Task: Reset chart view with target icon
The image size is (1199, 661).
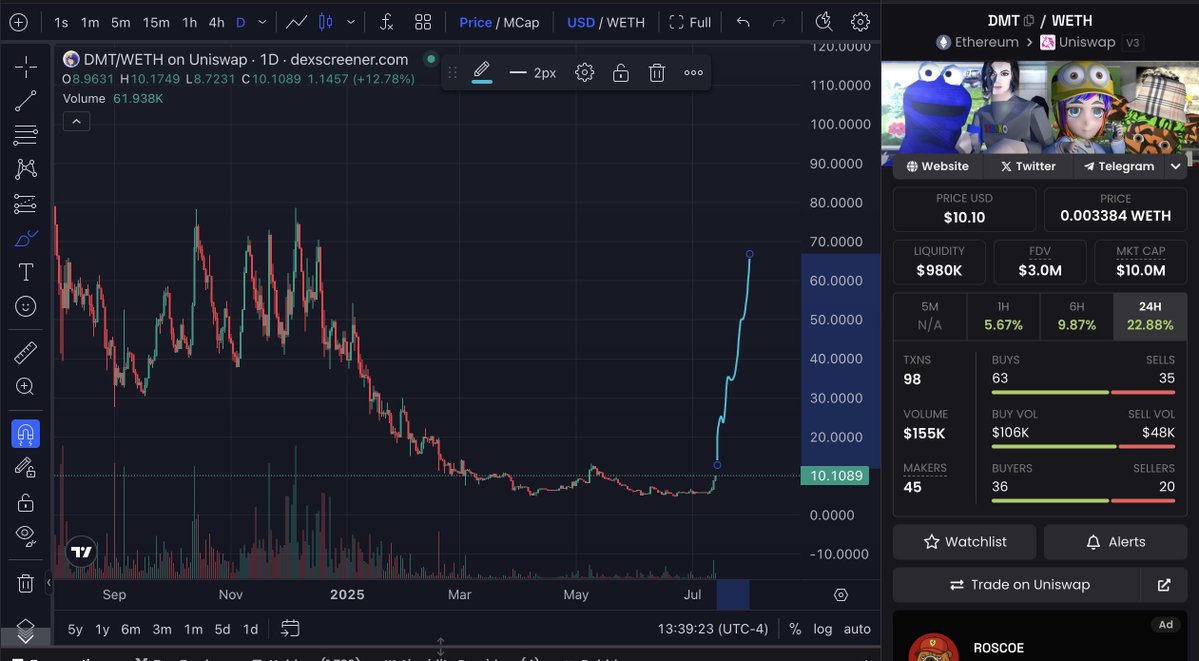Action: click(x=841, y=594)
